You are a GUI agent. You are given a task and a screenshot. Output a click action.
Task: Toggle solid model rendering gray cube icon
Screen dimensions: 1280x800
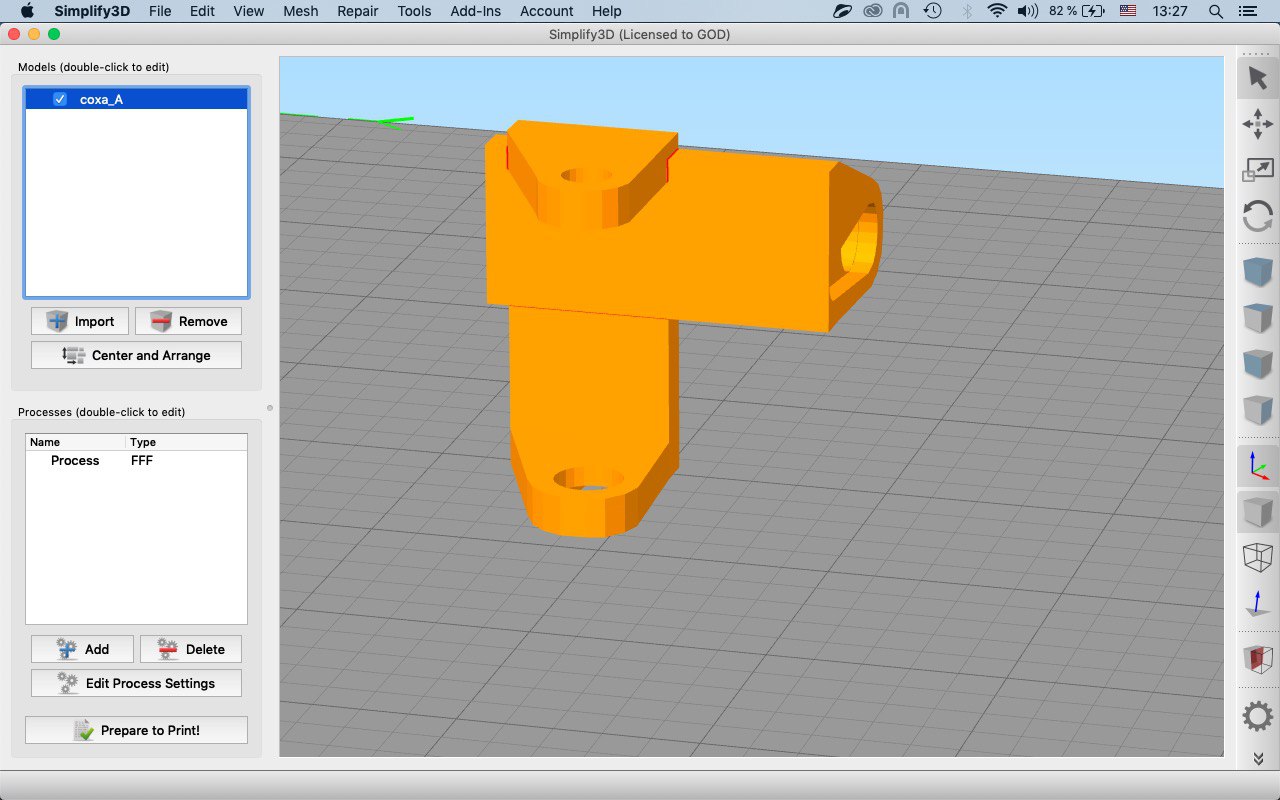[x=1257, y=511]
